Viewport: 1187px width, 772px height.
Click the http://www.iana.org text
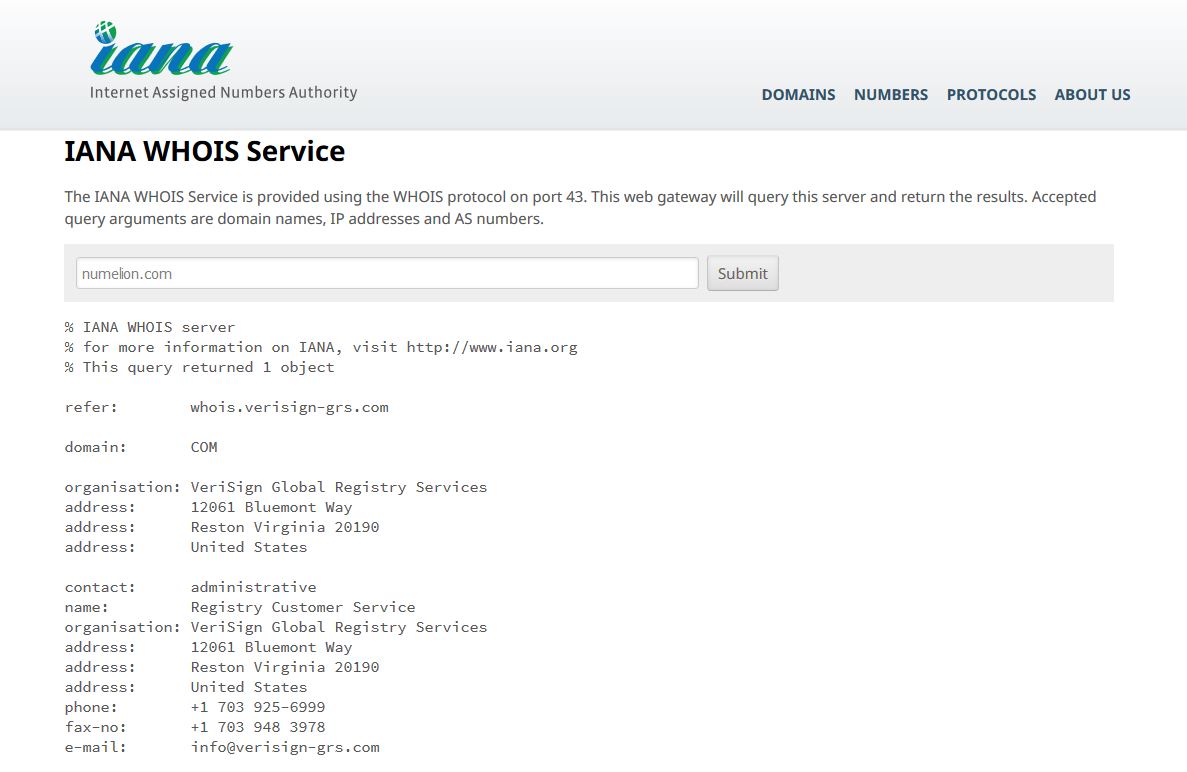tap(492, 347)
